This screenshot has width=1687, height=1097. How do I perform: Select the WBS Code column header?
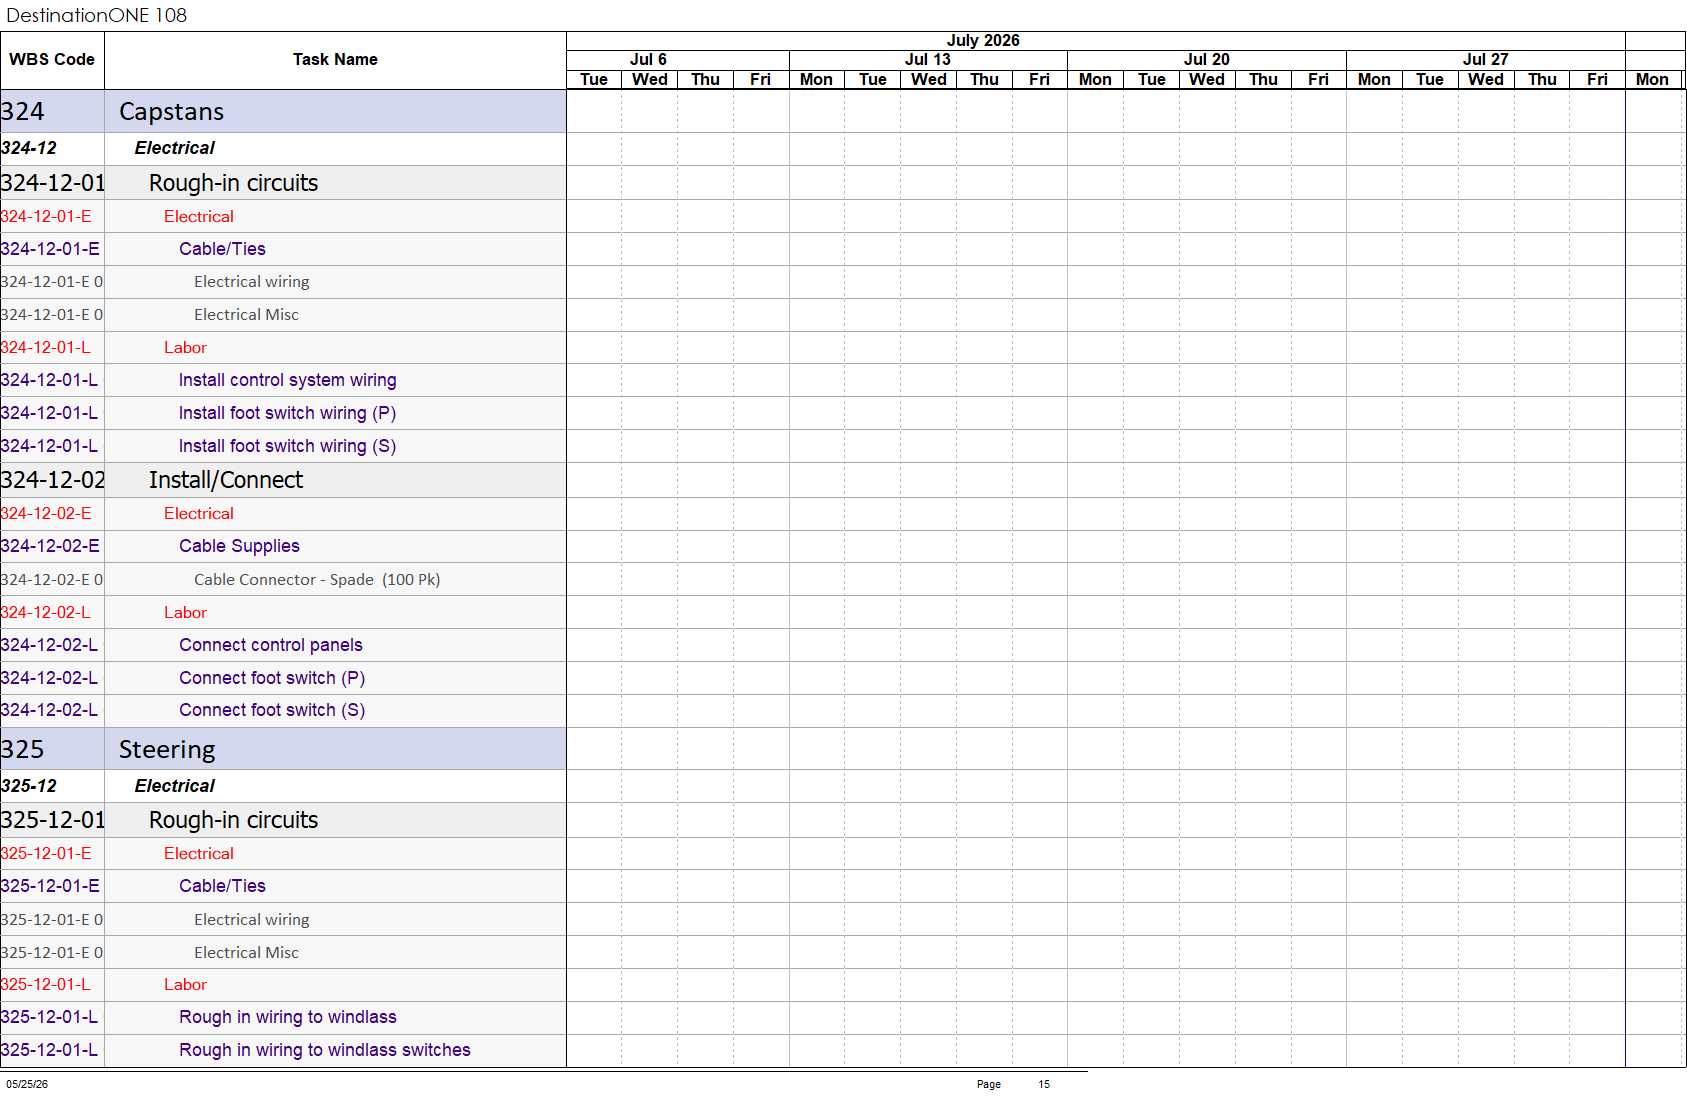[x=52, y=59]
